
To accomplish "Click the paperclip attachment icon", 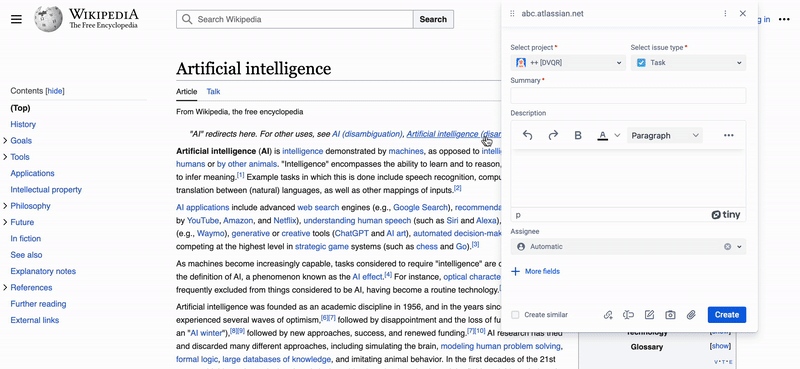I will click(x=691, y=315).
